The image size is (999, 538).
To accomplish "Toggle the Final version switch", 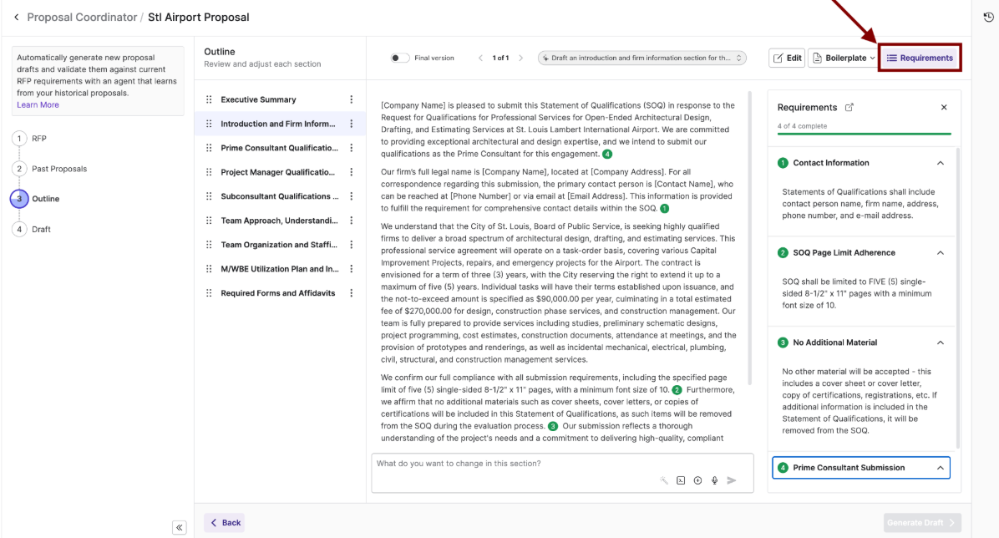I will tap(399, 58).
